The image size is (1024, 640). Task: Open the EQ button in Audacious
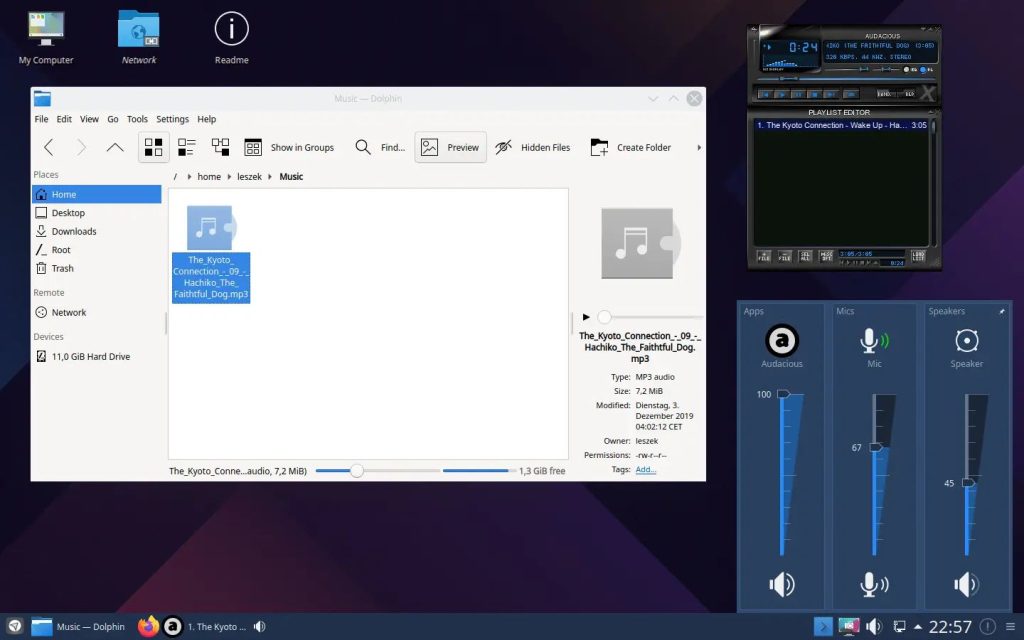click(x=906, y=69)
